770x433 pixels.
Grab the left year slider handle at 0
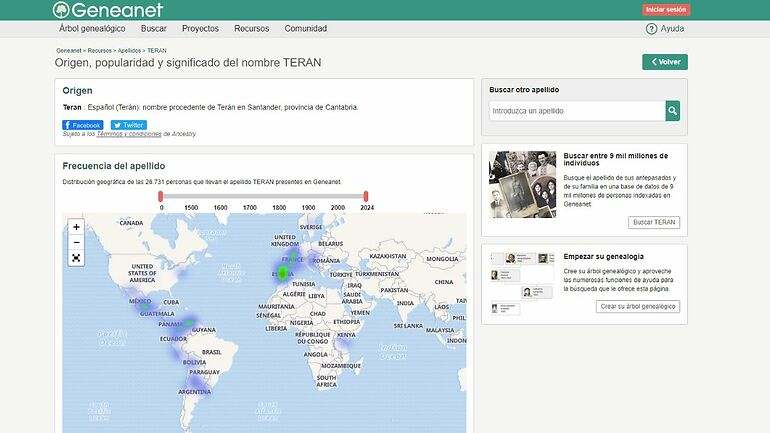coord(161,196)
